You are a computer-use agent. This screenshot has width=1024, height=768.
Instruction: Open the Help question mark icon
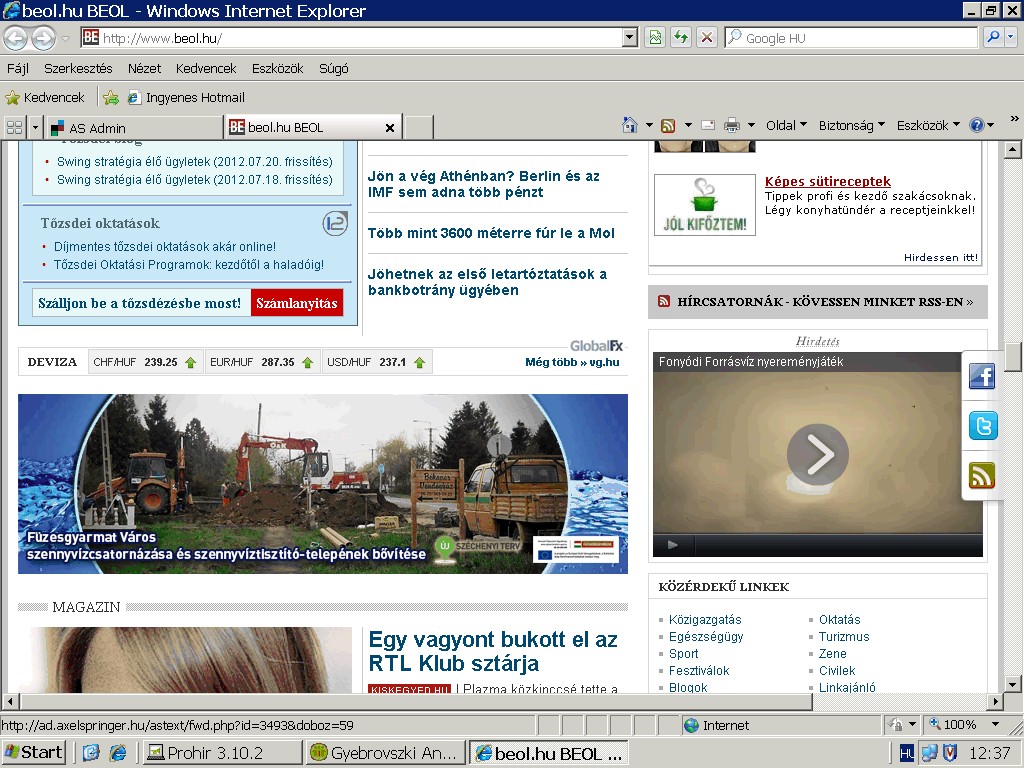click(x=977, y=125)
